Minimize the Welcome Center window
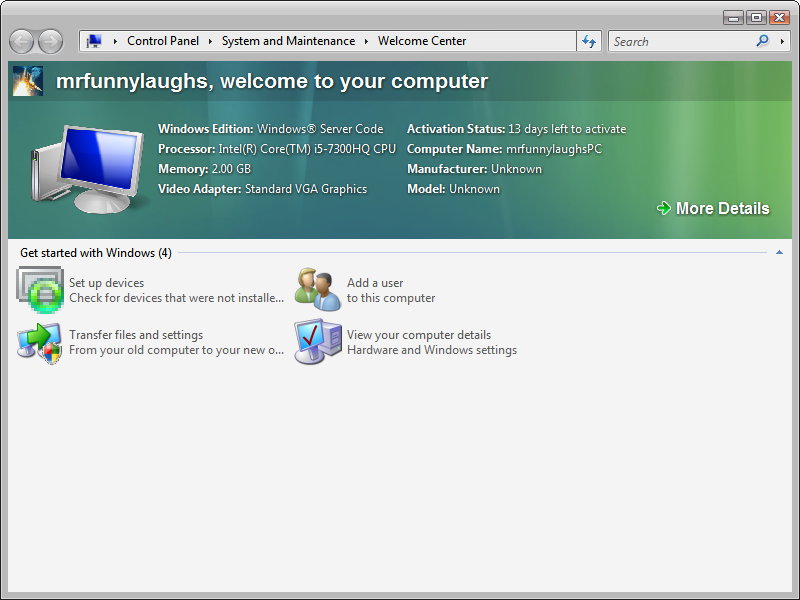800x600 pixels. click(734, 18)
